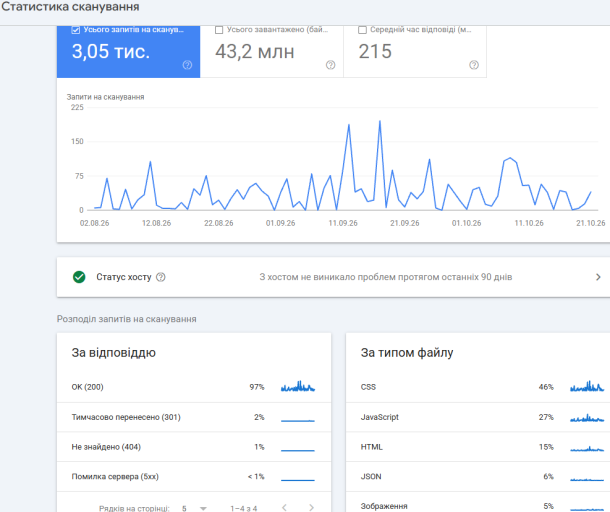Open the JSON sparkline chart
Viewport: 610px width, 512px height.
[587, 479]
